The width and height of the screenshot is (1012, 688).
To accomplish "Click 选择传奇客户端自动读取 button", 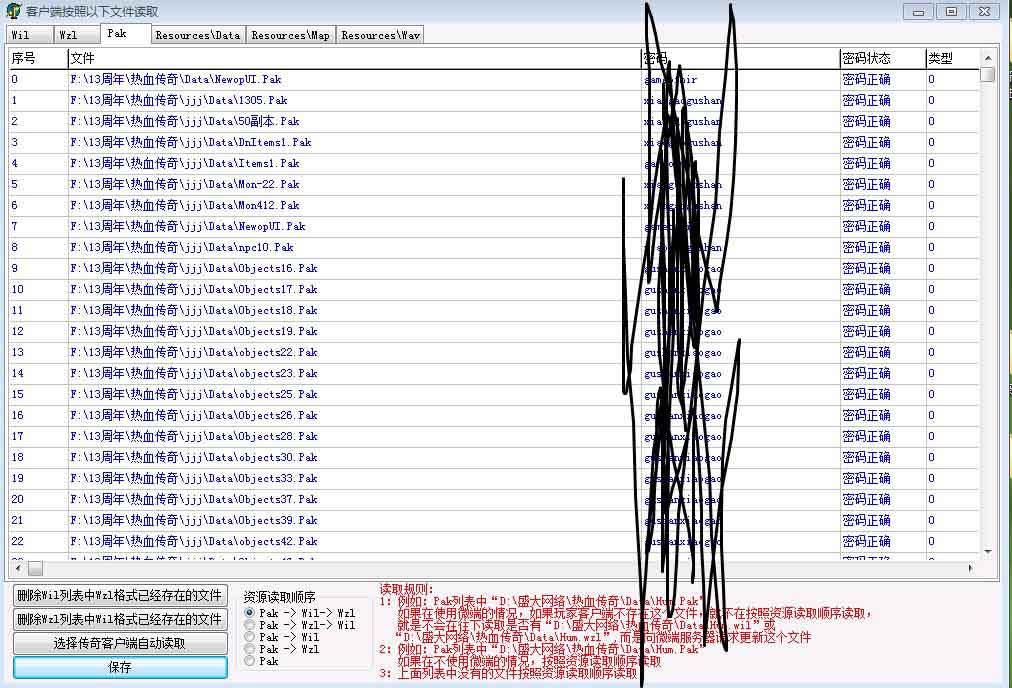I will click(120, 643).
